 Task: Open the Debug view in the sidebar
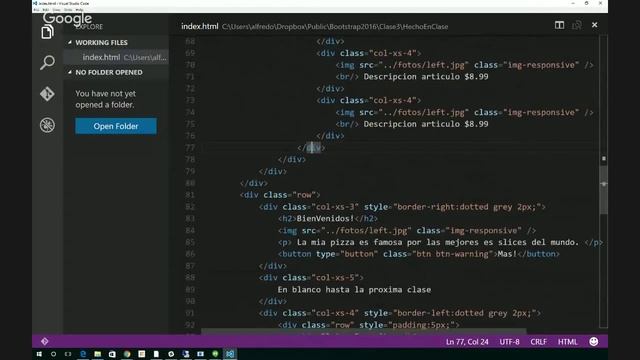point(47,125)
